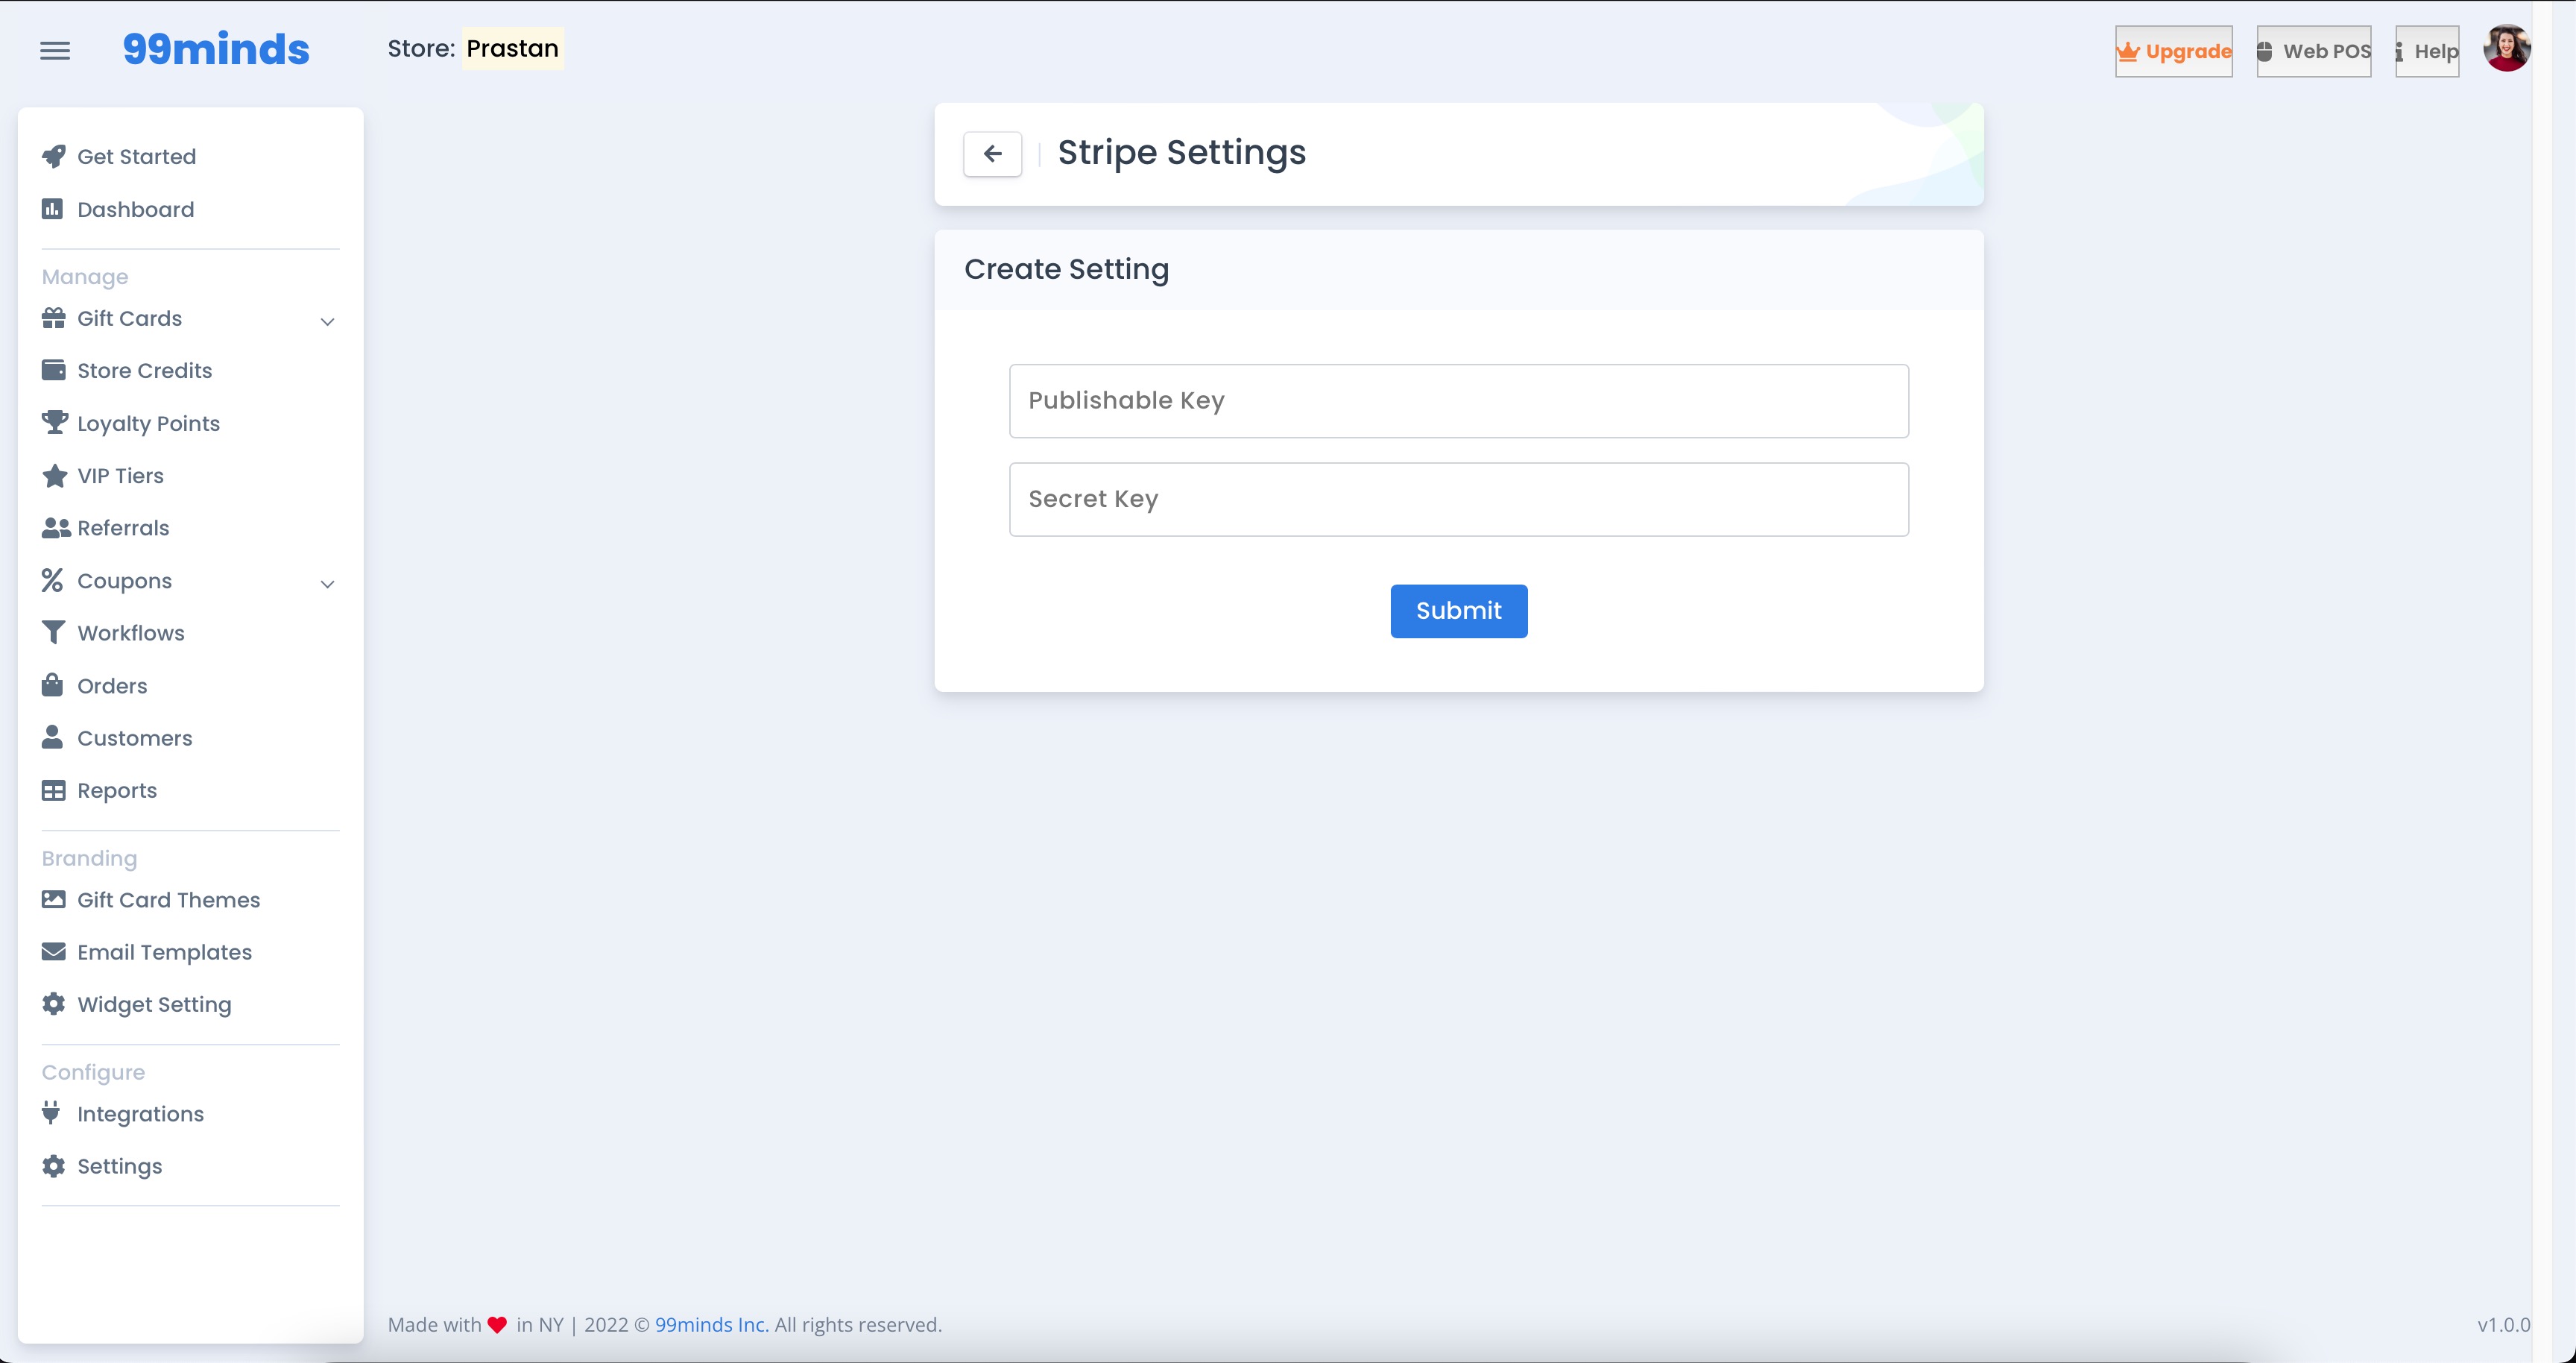2576x1363 pixels.
Task: Open Store Credits in sidebar
Action: 145,370
